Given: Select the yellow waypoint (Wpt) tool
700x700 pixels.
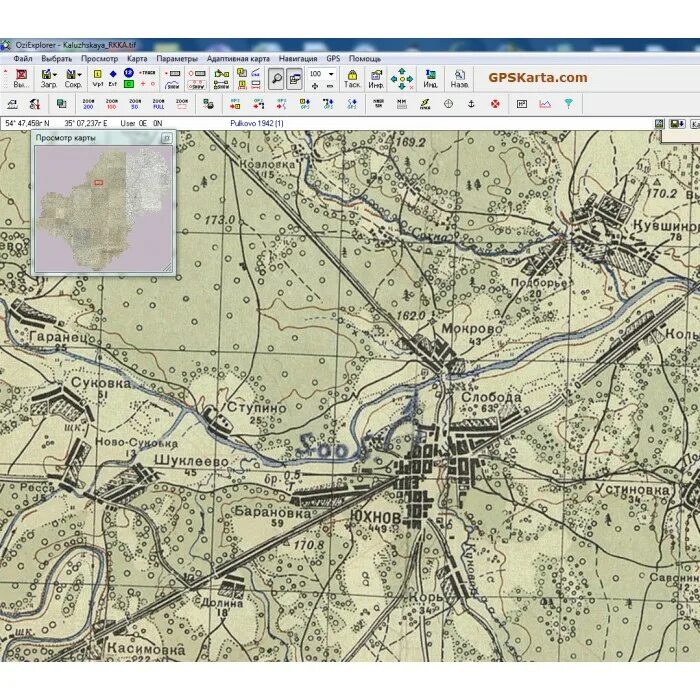Looking at the screenshot, I should [98, 74].
